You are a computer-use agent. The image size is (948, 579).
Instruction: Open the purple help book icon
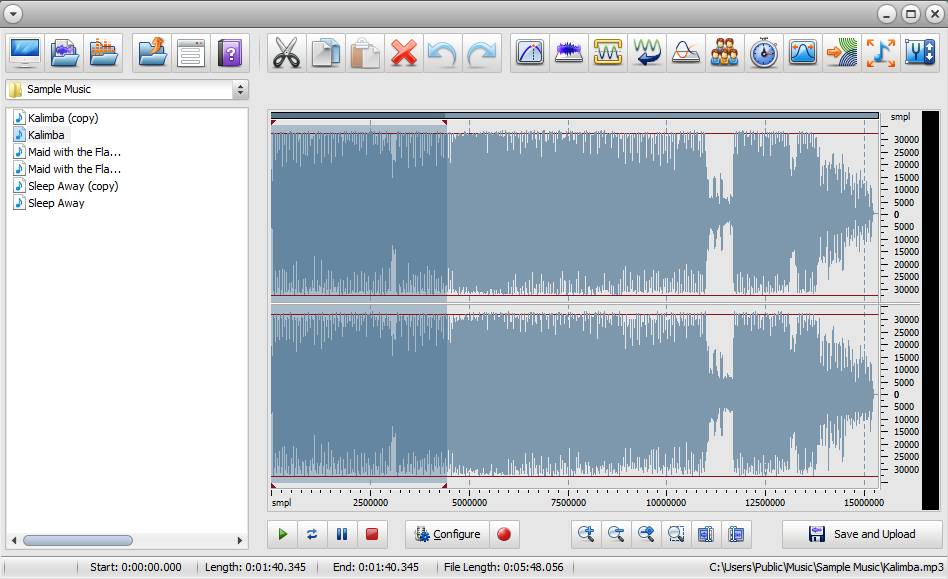point(230,53)
